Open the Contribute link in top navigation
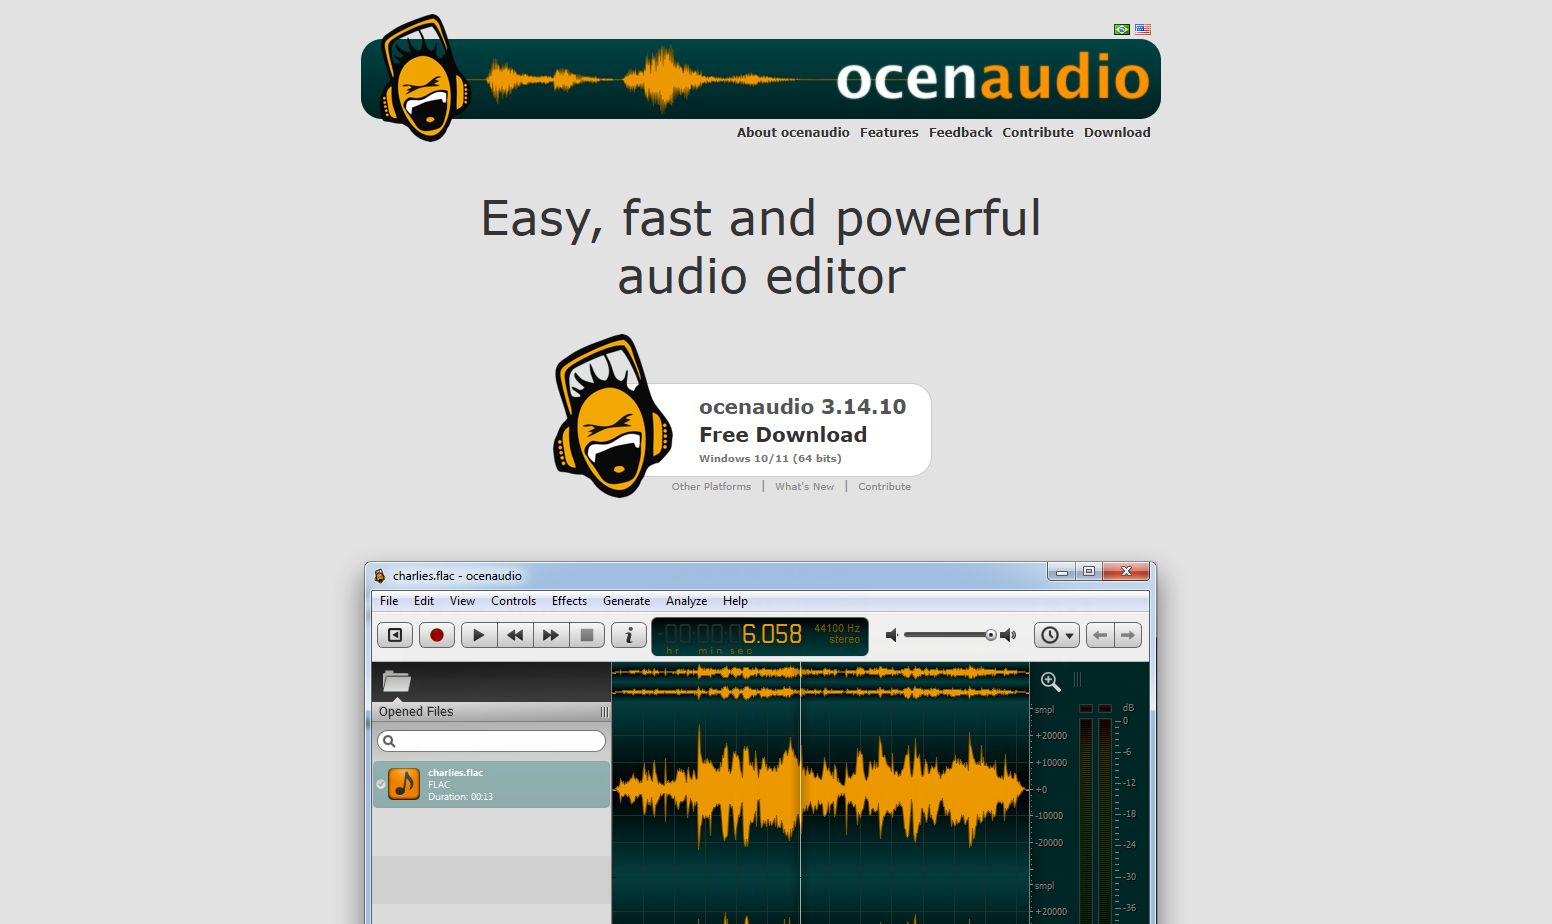1552x924 pixels. (x=1038, y=132)
